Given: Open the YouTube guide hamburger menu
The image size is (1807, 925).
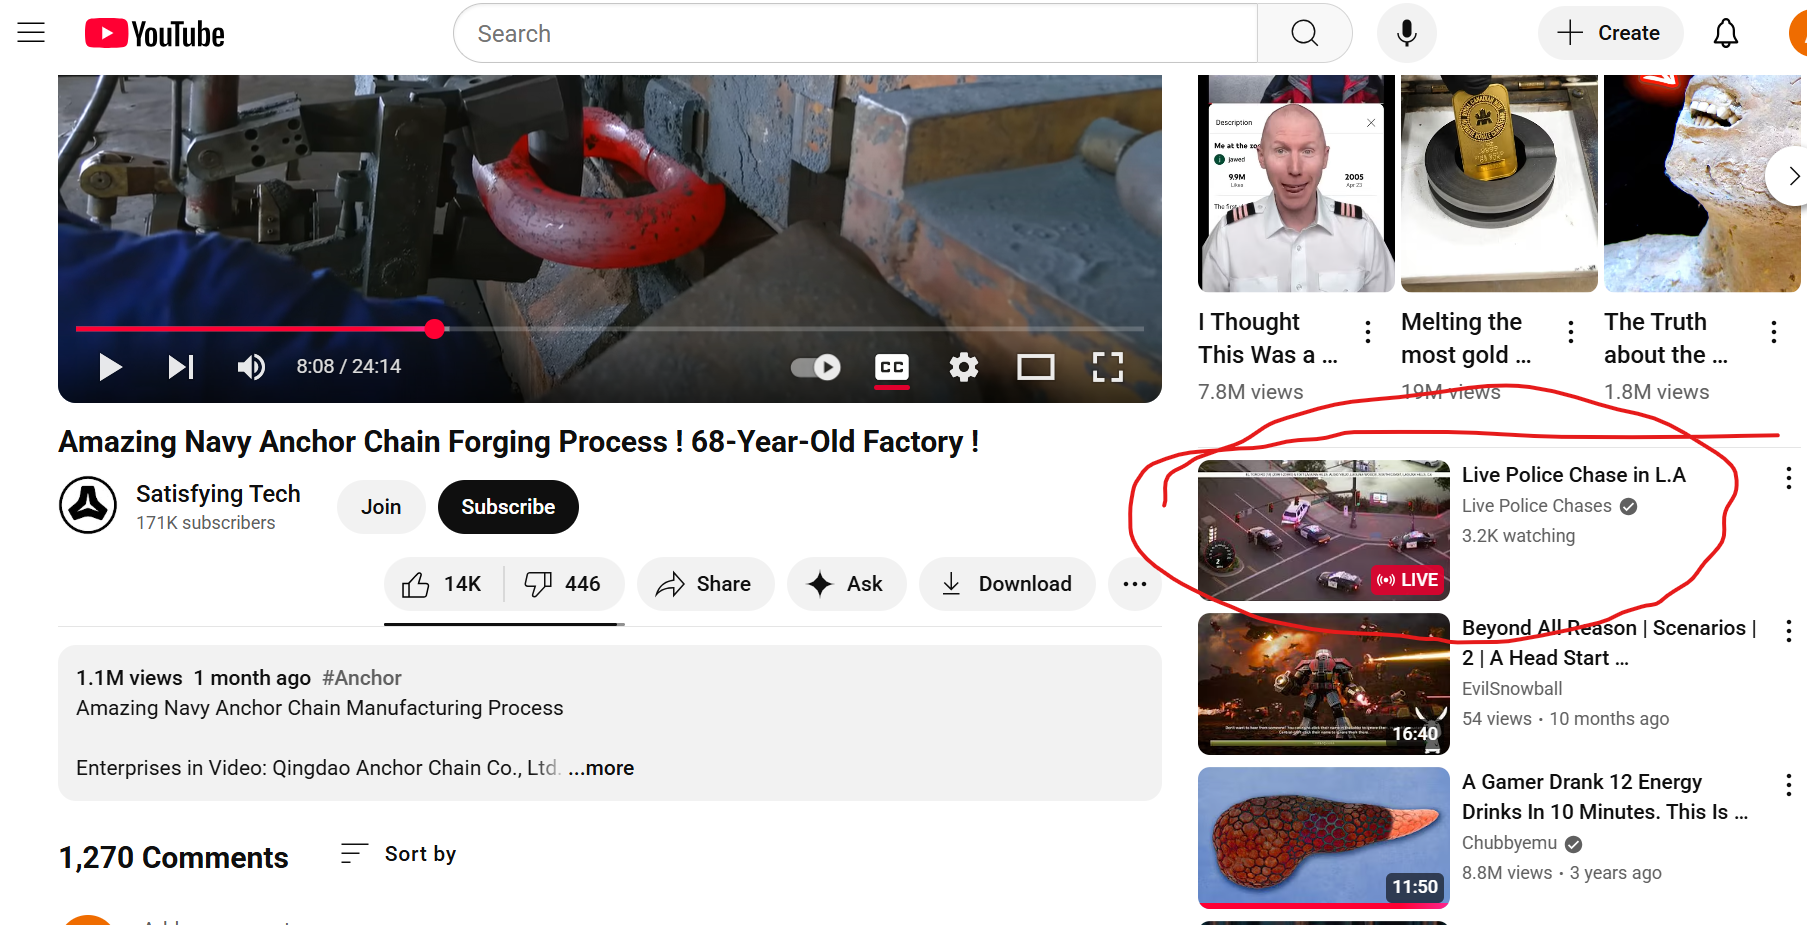Looking at the screenshot, I should 31,33.
